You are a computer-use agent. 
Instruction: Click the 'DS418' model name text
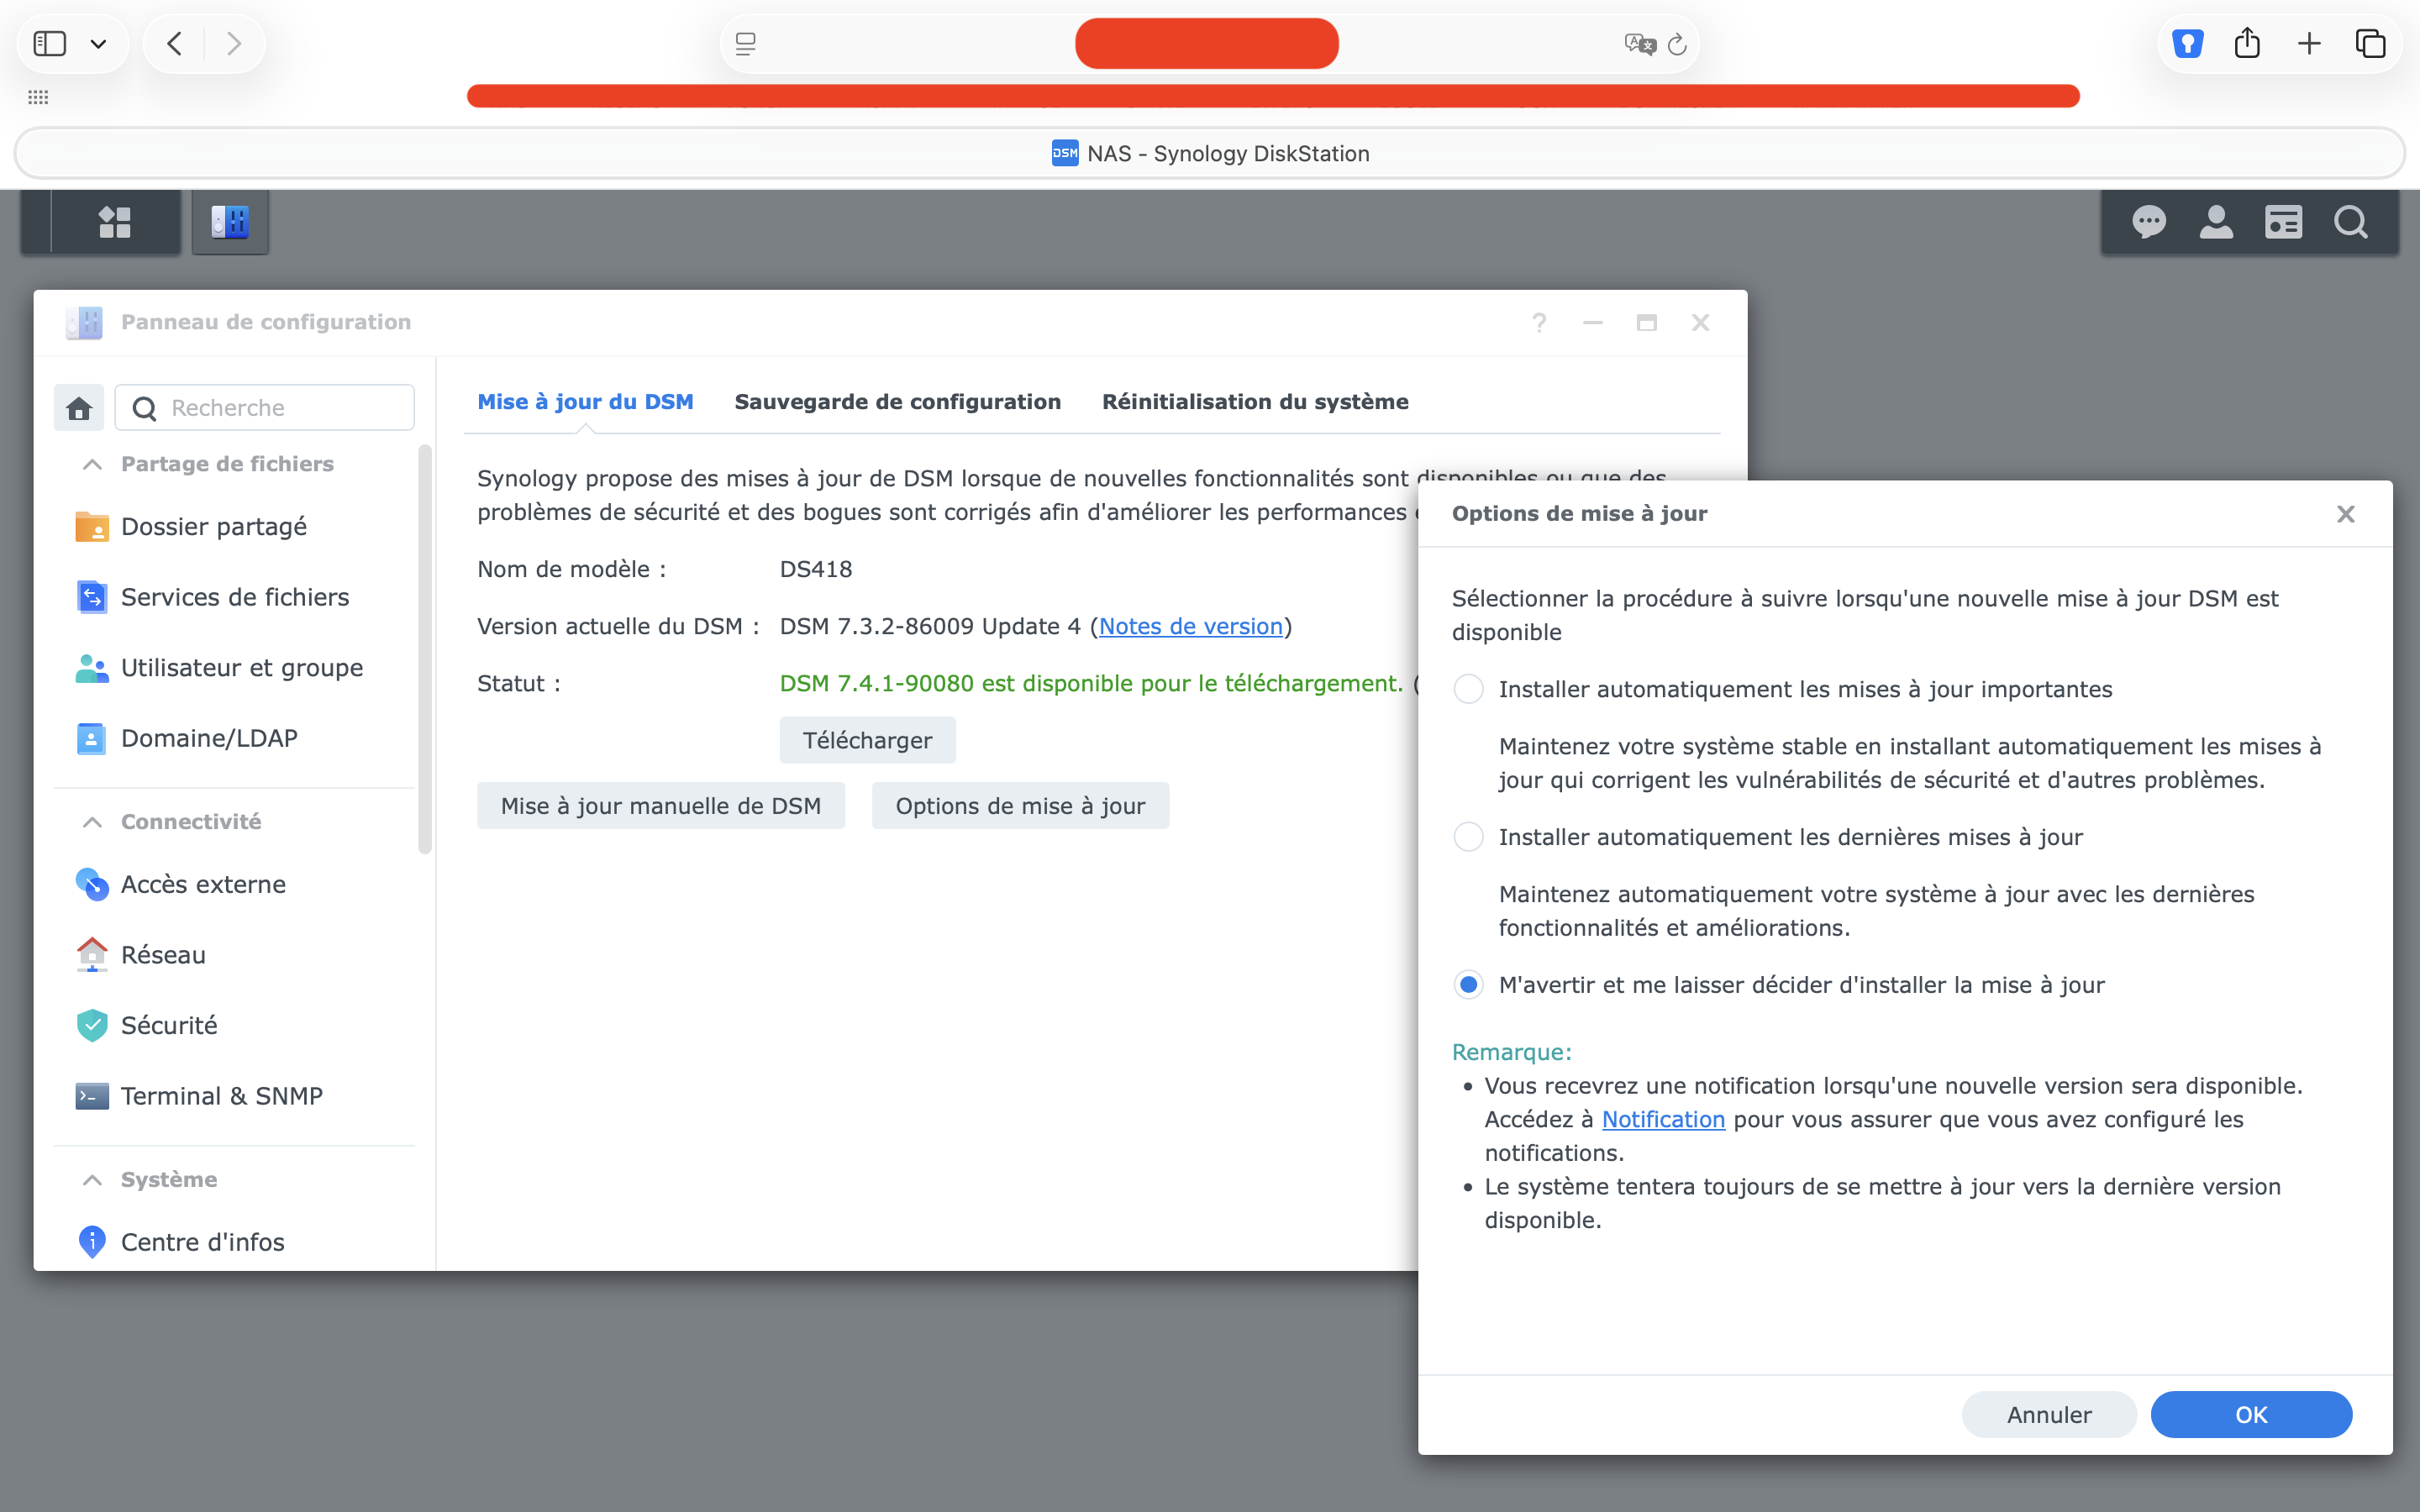click(x=816, y=569)
